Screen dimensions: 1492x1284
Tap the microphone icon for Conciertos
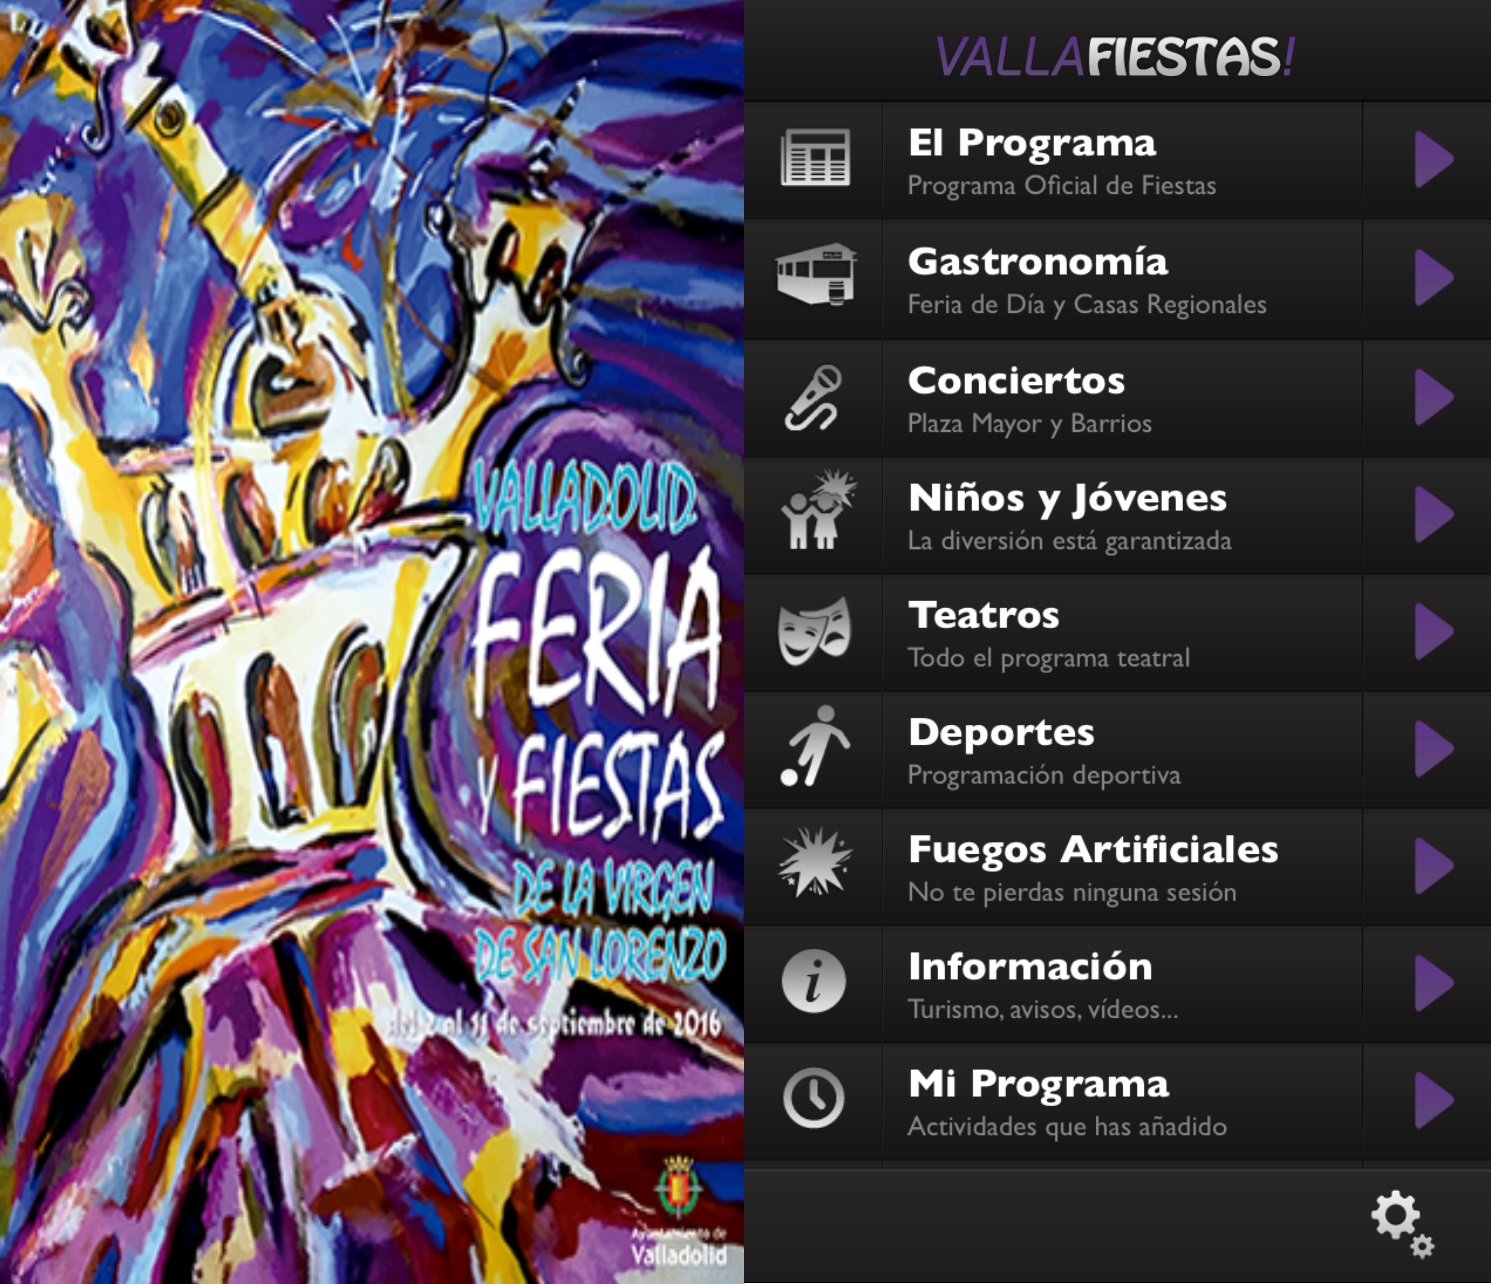point(814,398)
